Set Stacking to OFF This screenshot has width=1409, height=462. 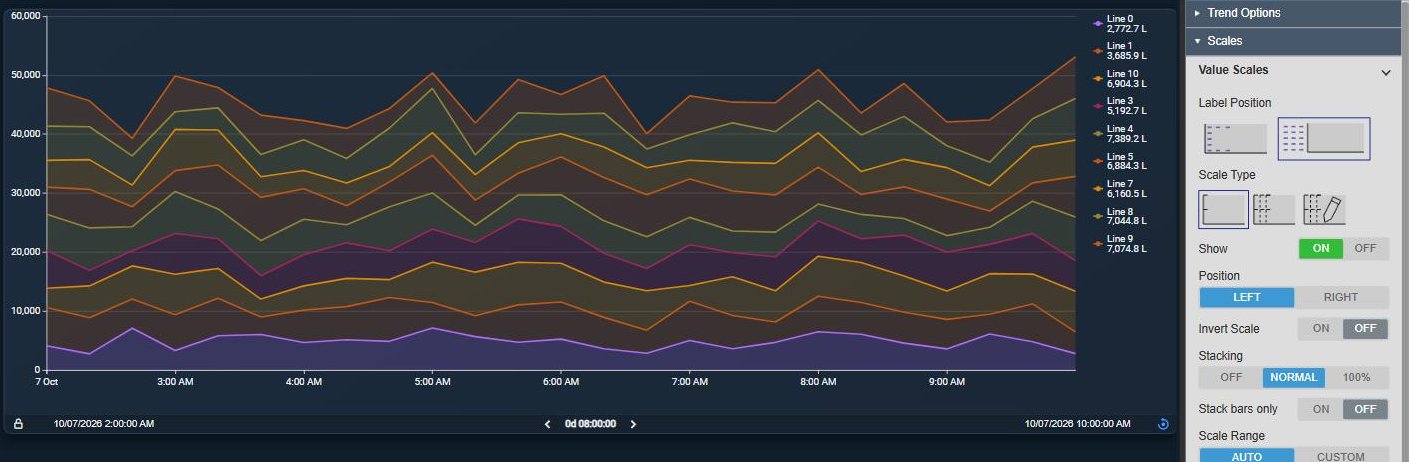[x=1231, y=378]
